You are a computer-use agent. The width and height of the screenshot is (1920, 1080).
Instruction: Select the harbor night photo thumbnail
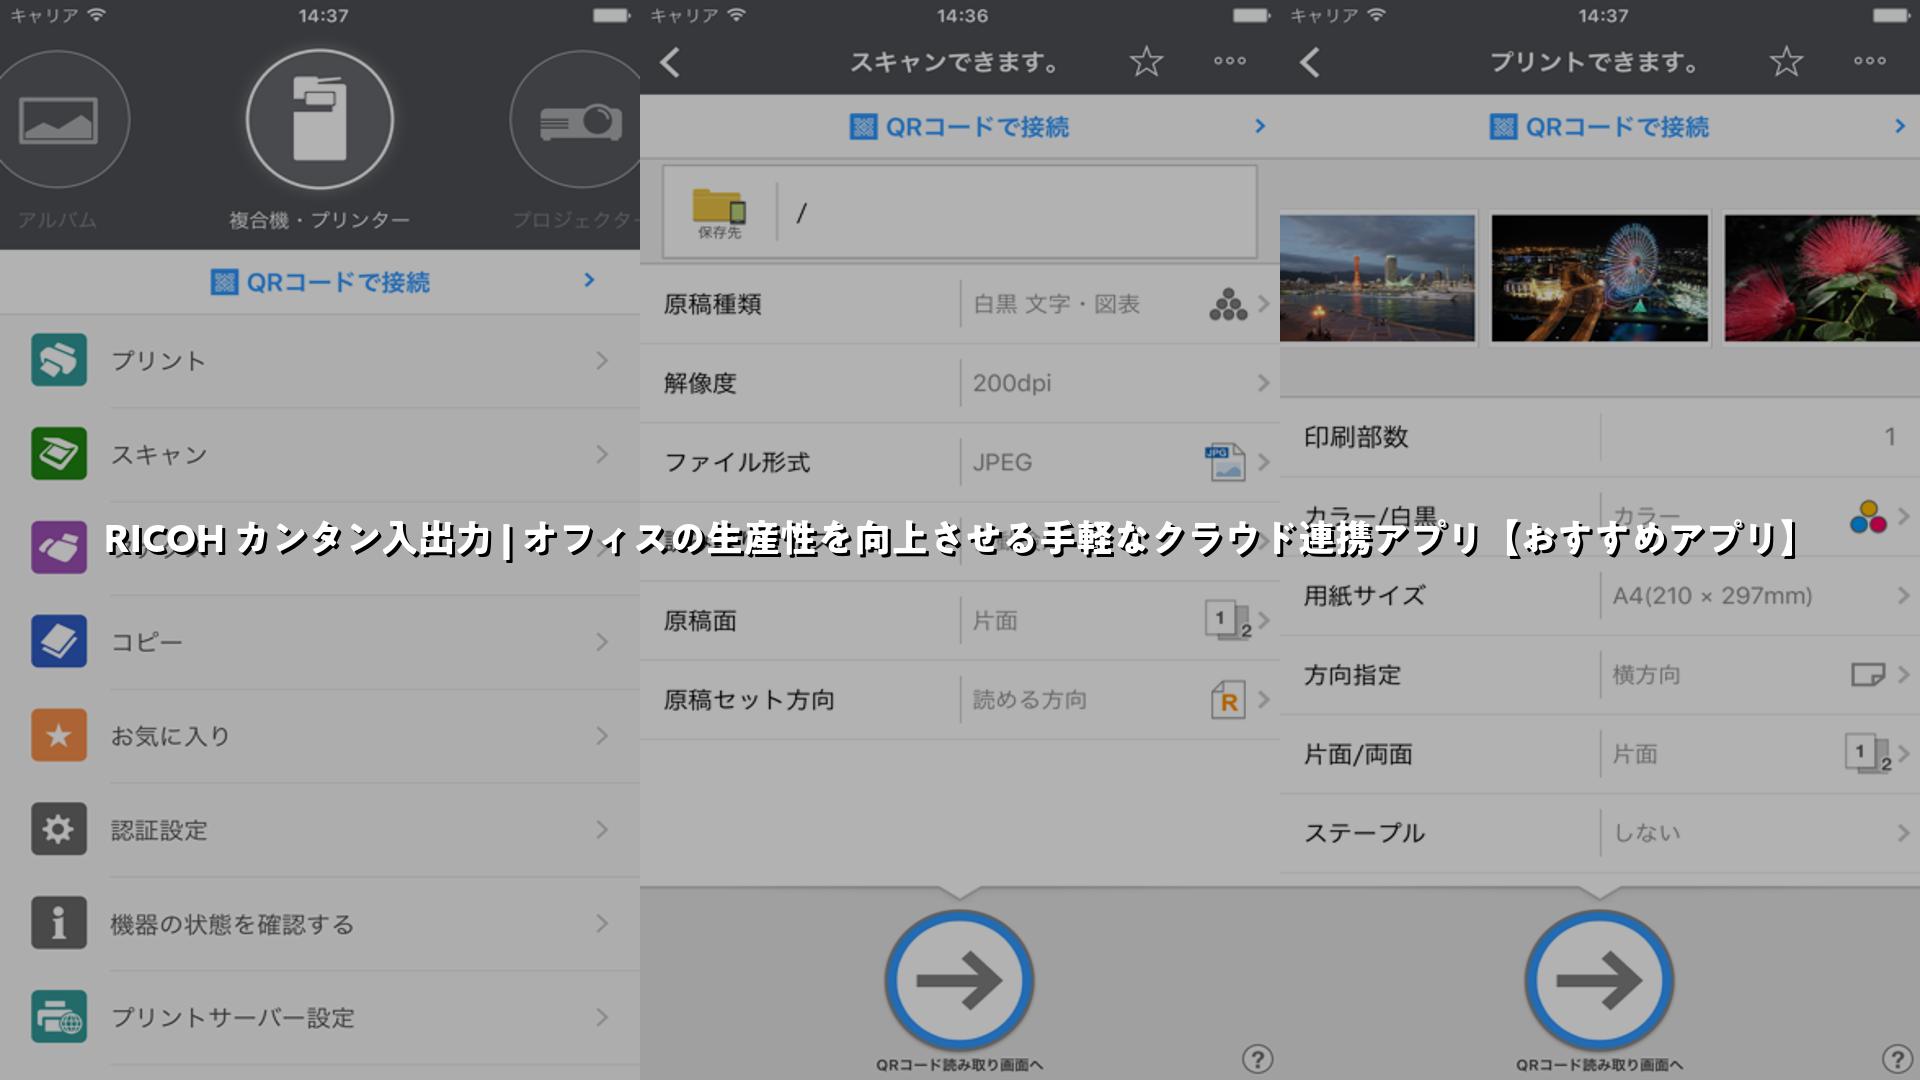coord(1378,278)
